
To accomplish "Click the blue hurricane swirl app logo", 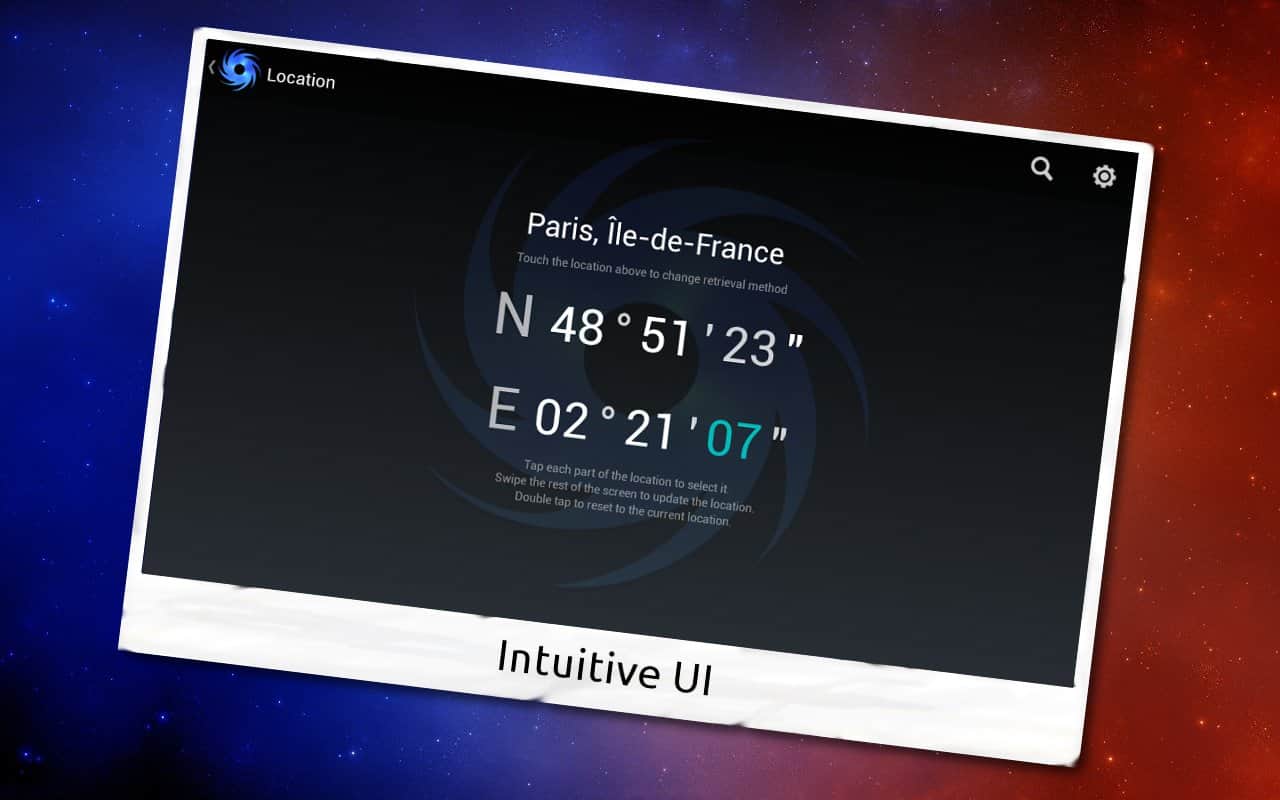I will pyautogui.click(x=239, y=71).
